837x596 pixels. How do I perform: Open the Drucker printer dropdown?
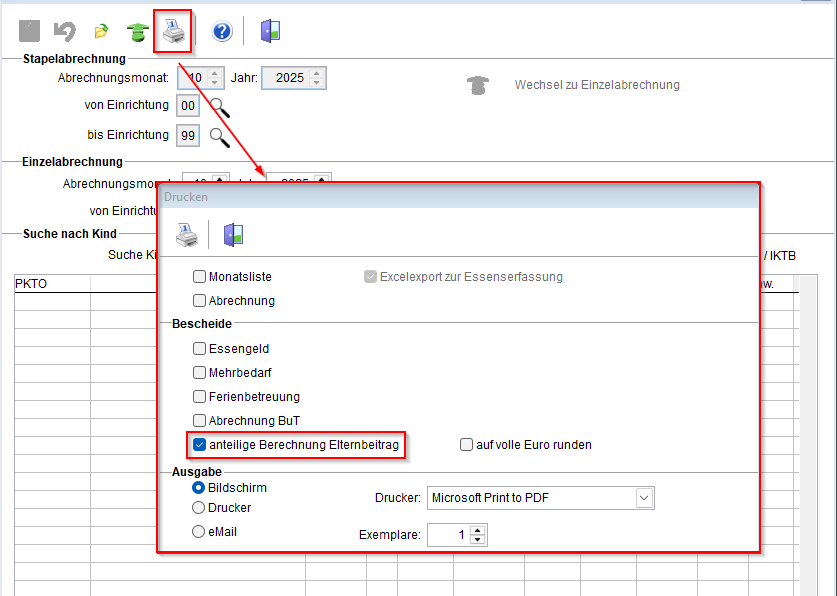[x=643, y=497]
